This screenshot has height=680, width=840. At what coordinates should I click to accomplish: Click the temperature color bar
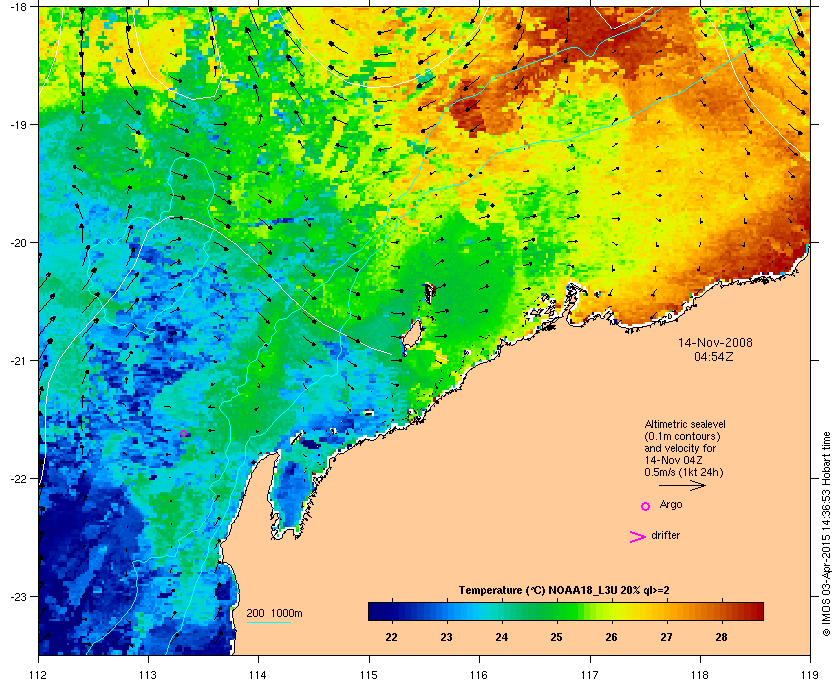click(566, 611)
